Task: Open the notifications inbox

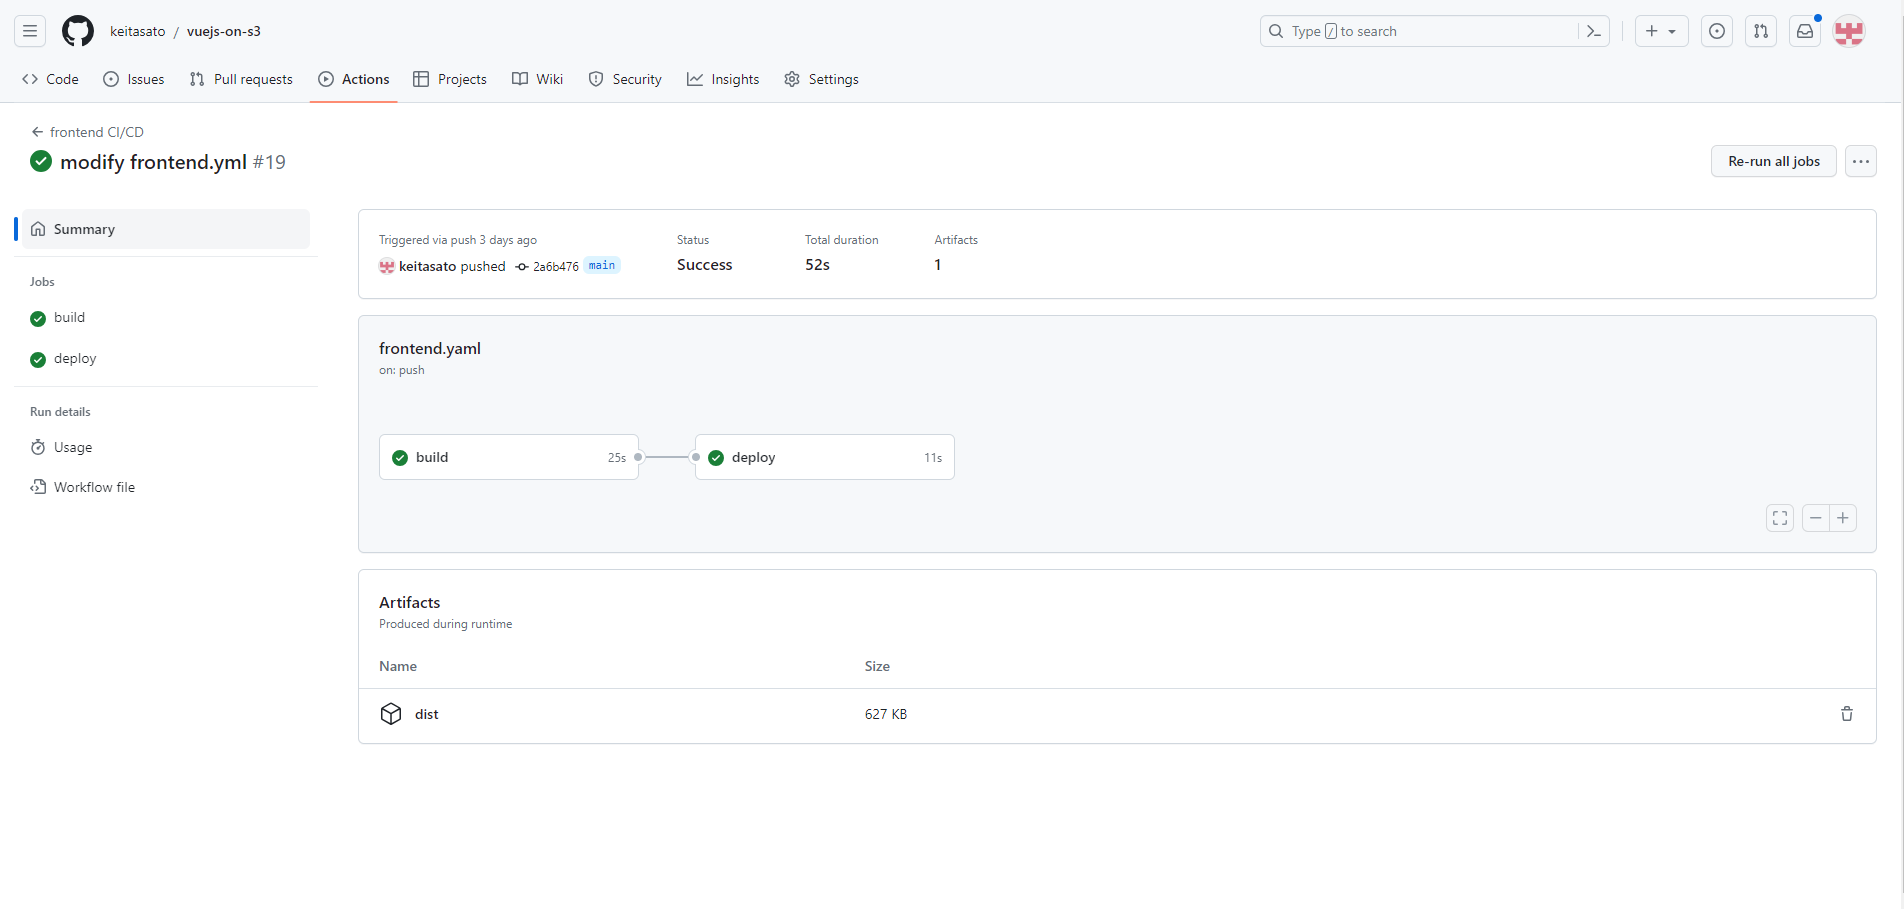Action: (1805, 31)
